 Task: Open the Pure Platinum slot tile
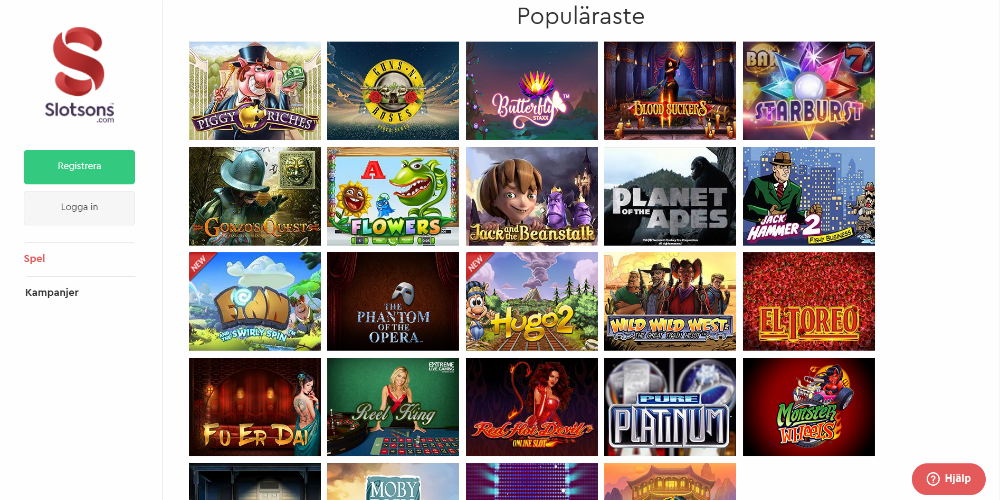(670, 407)
